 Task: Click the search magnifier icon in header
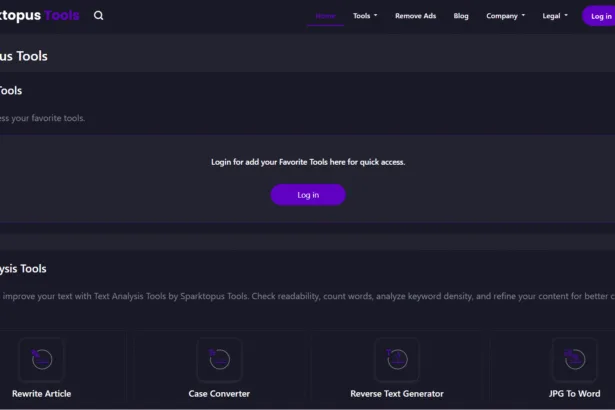point(98,16)
